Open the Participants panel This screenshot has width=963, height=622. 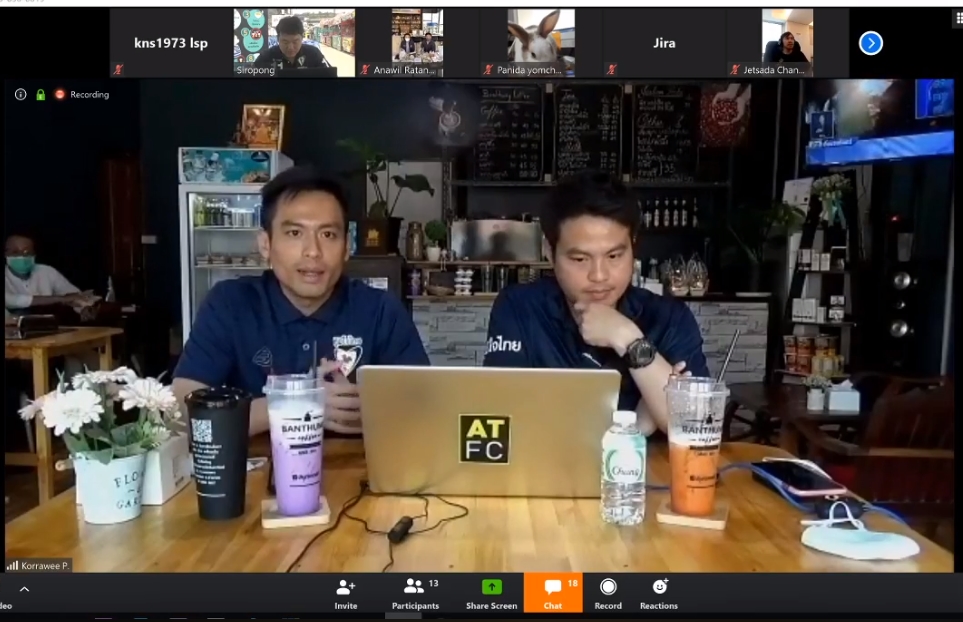pyautogui.click(x=414, y=588)
